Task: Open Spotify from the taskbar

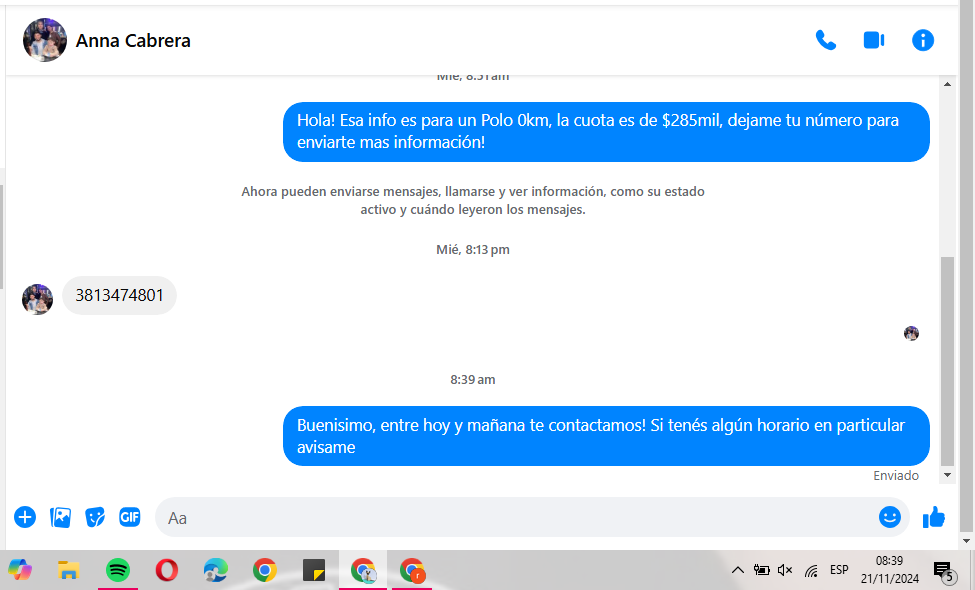Action: coord(118,570)
